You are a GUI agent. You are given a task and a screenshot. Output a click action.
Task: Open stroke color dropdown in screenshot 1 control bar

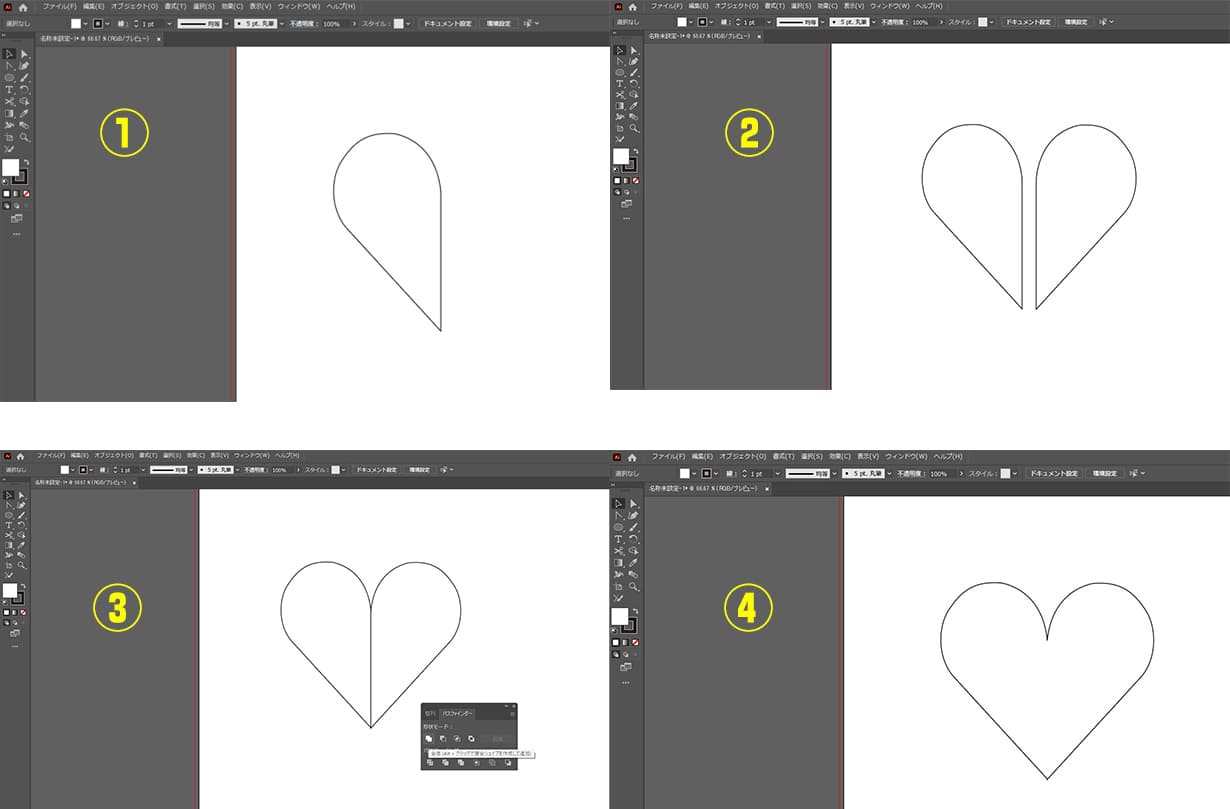(x=107, y=22)
